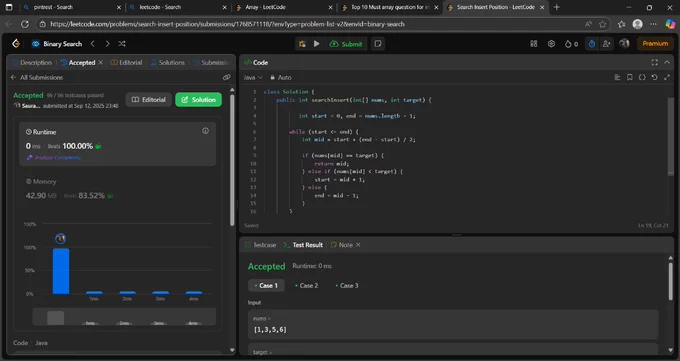Click the nums input value box
680x361 pixels.
[x=453, y=325]
